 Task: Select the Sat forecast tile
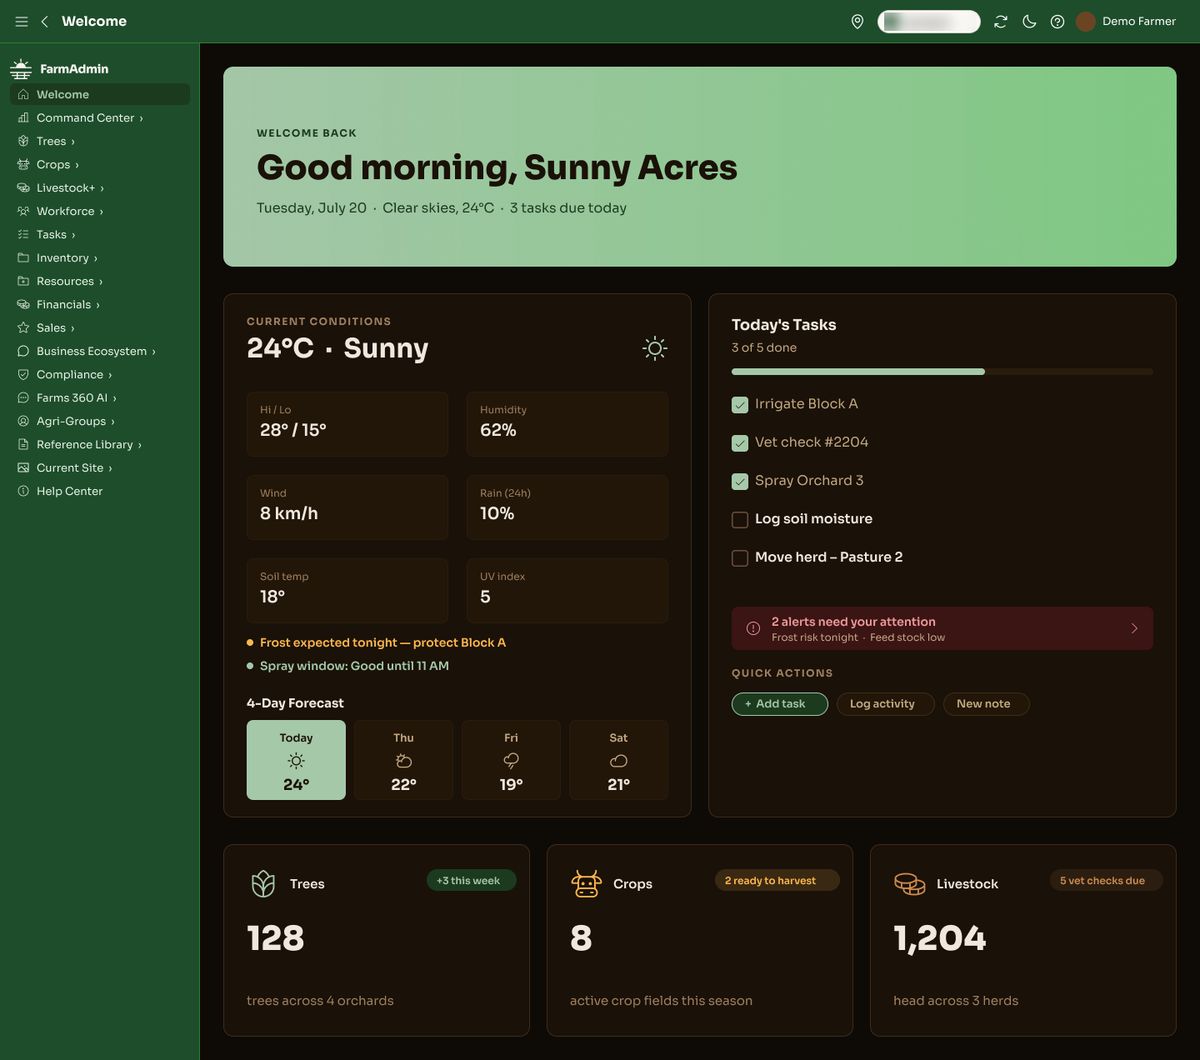[x=619, y=760]
